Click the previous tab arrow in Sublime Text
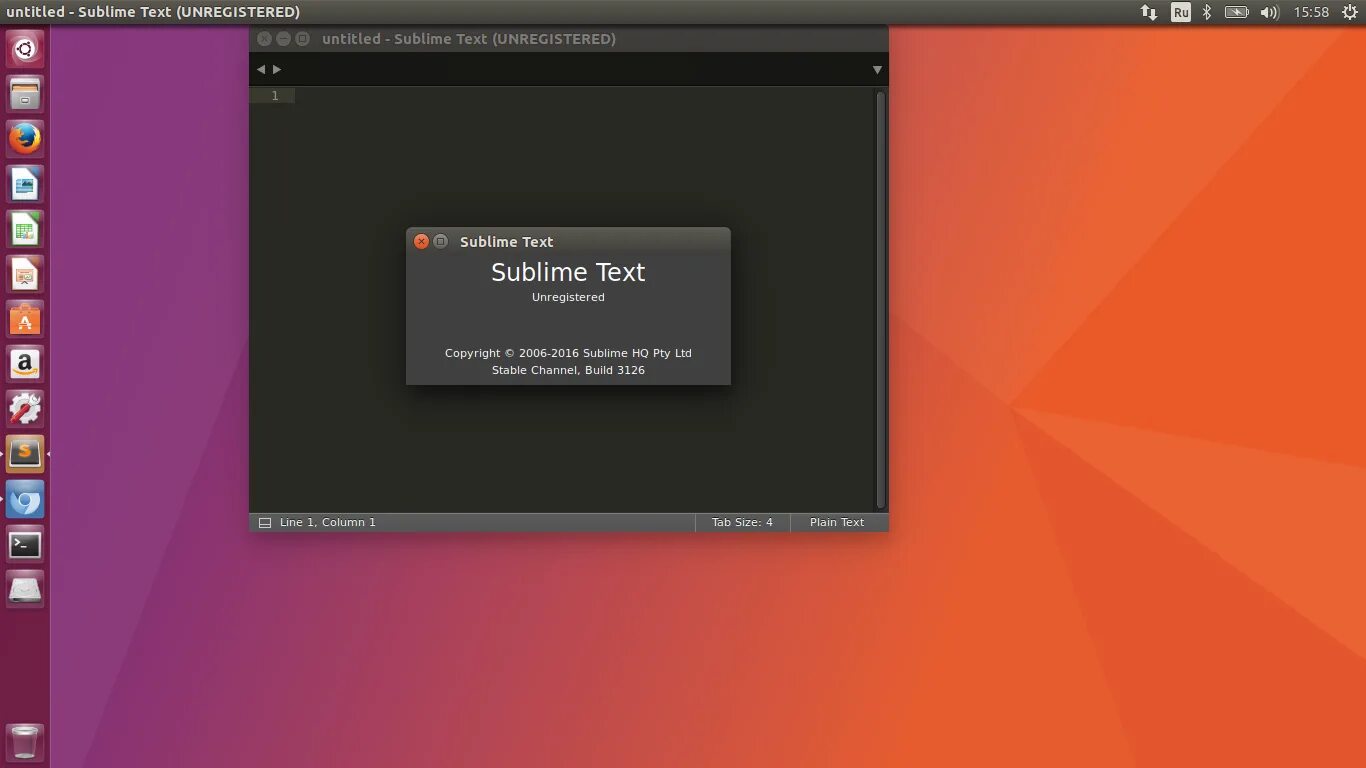The height and width of the screenshot is (768, 1366). [261, 69]
